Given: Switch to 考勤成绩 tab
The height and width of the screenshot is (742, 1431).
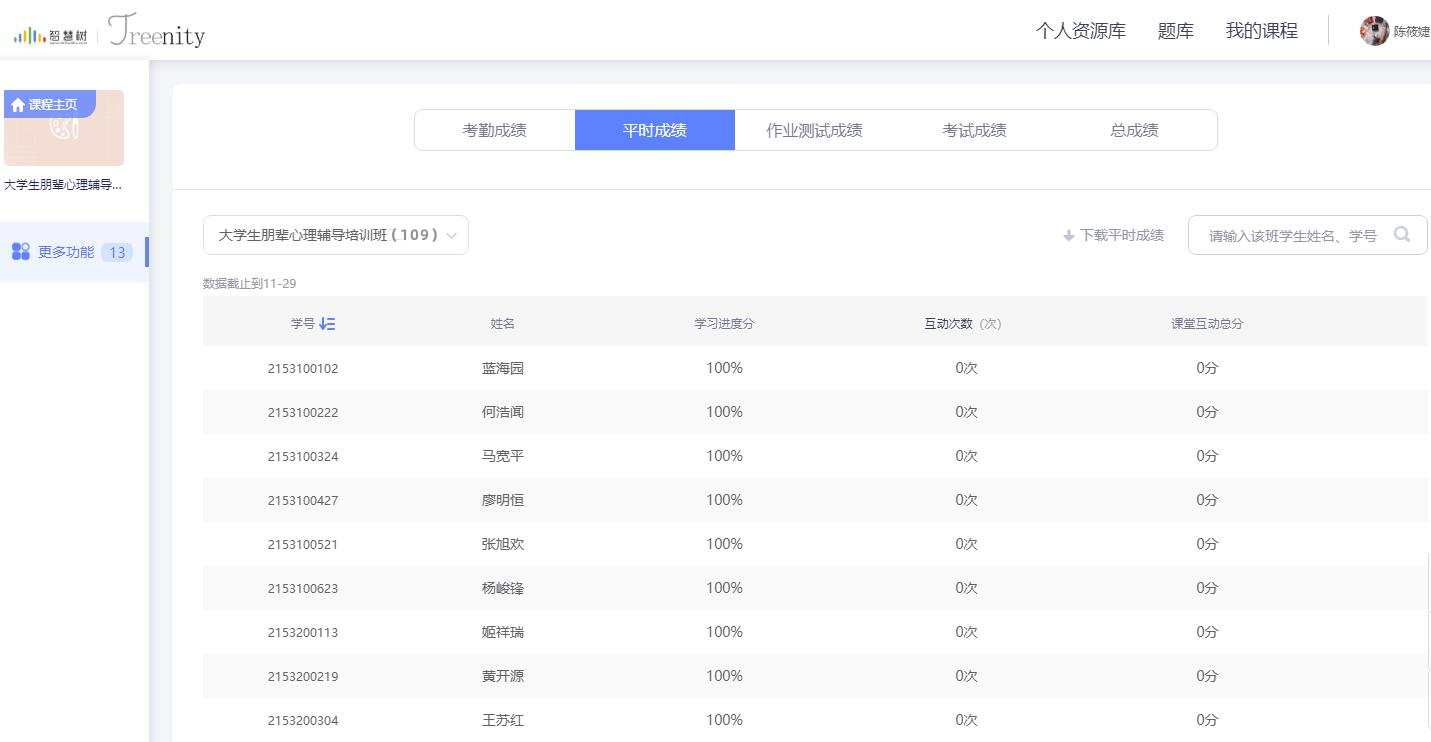Looking at the screenshot, I should click(494, 130).
